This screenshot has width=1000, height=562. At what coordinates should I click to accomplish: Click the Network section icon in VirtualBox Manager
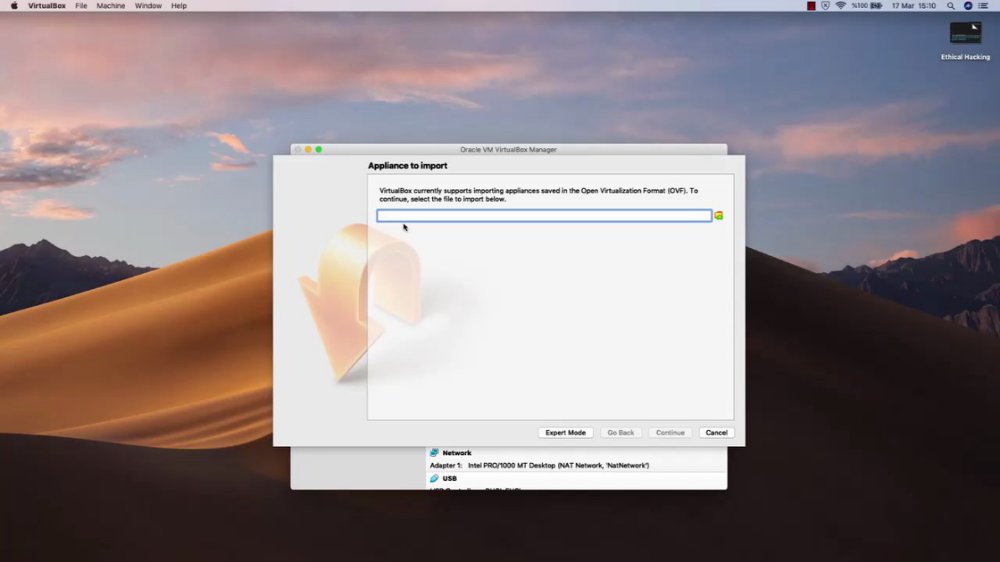click(x=434, y=453)
